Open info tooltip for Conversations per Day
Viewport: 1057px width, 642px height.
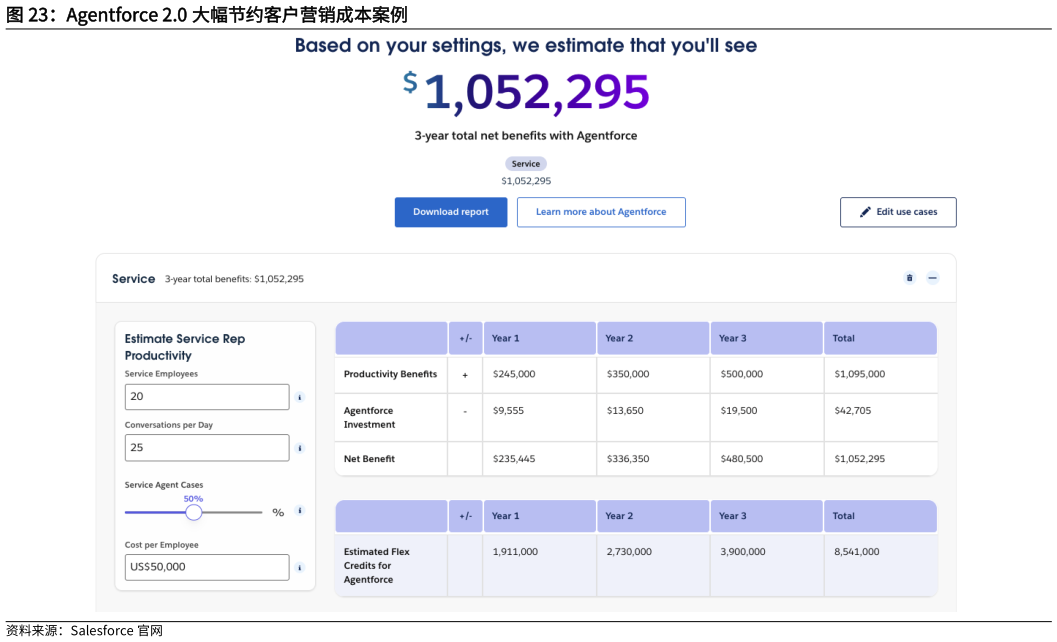[x=299, y=448]
